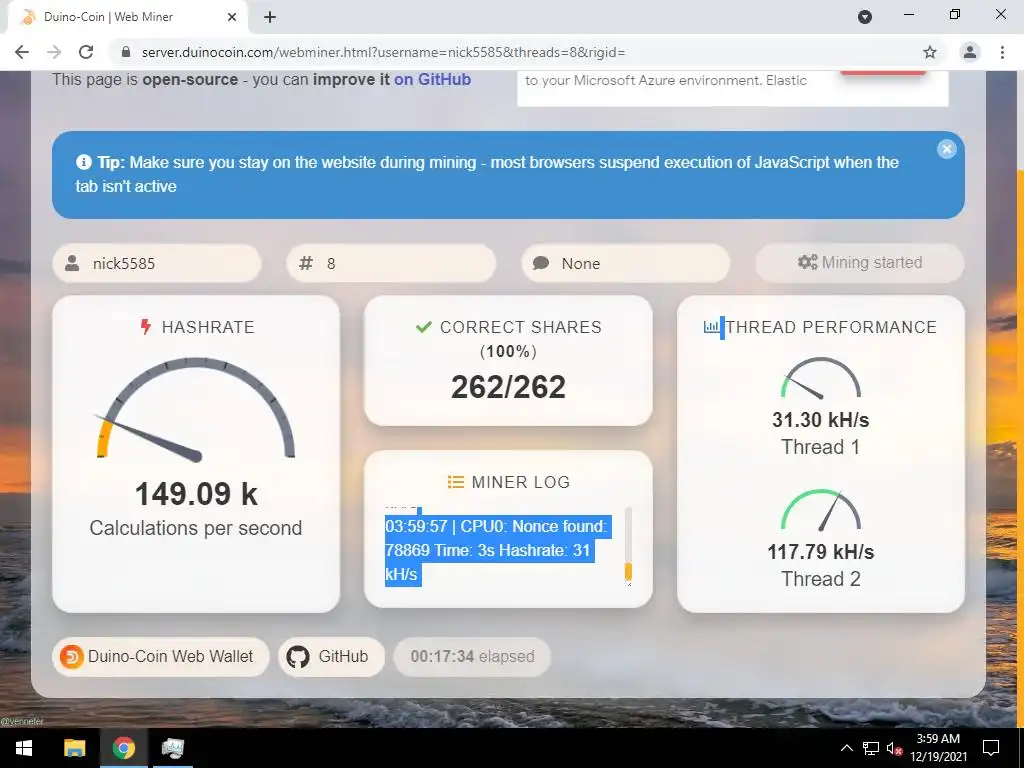Viewport: 1024px width, 768px height.
Task: Open the Duino-Coin Web Wallet button
Action: pyautogui.click(x=161, y=656)
